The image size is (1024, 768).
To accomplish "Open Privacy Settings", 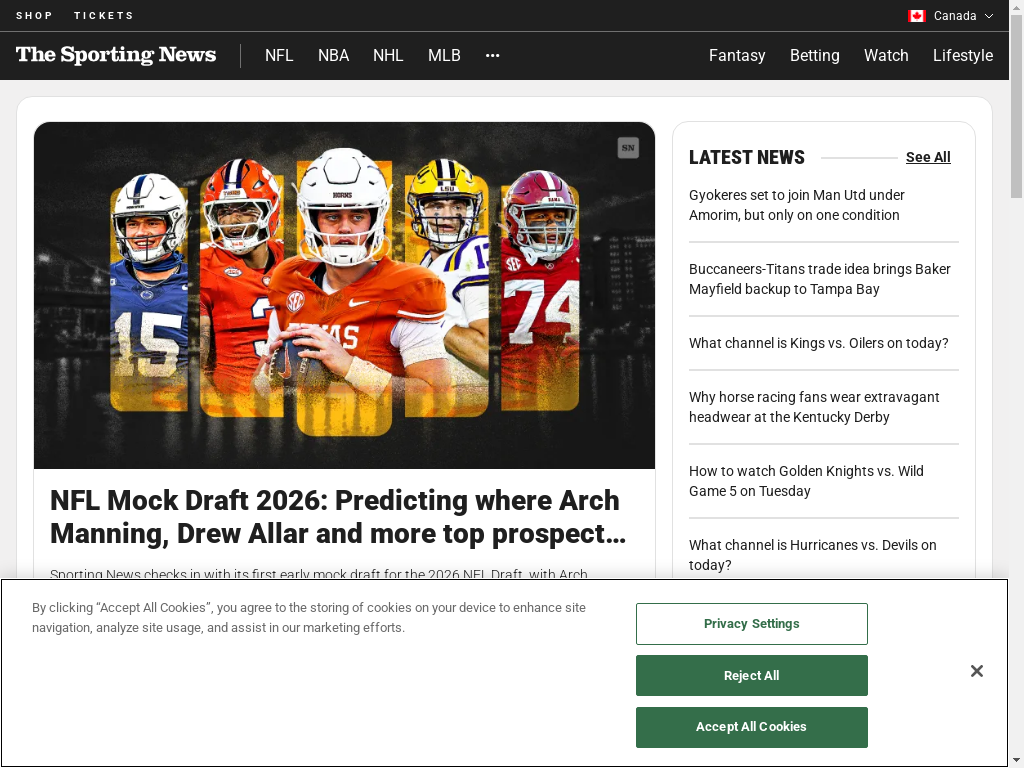I will click(751, 624).
